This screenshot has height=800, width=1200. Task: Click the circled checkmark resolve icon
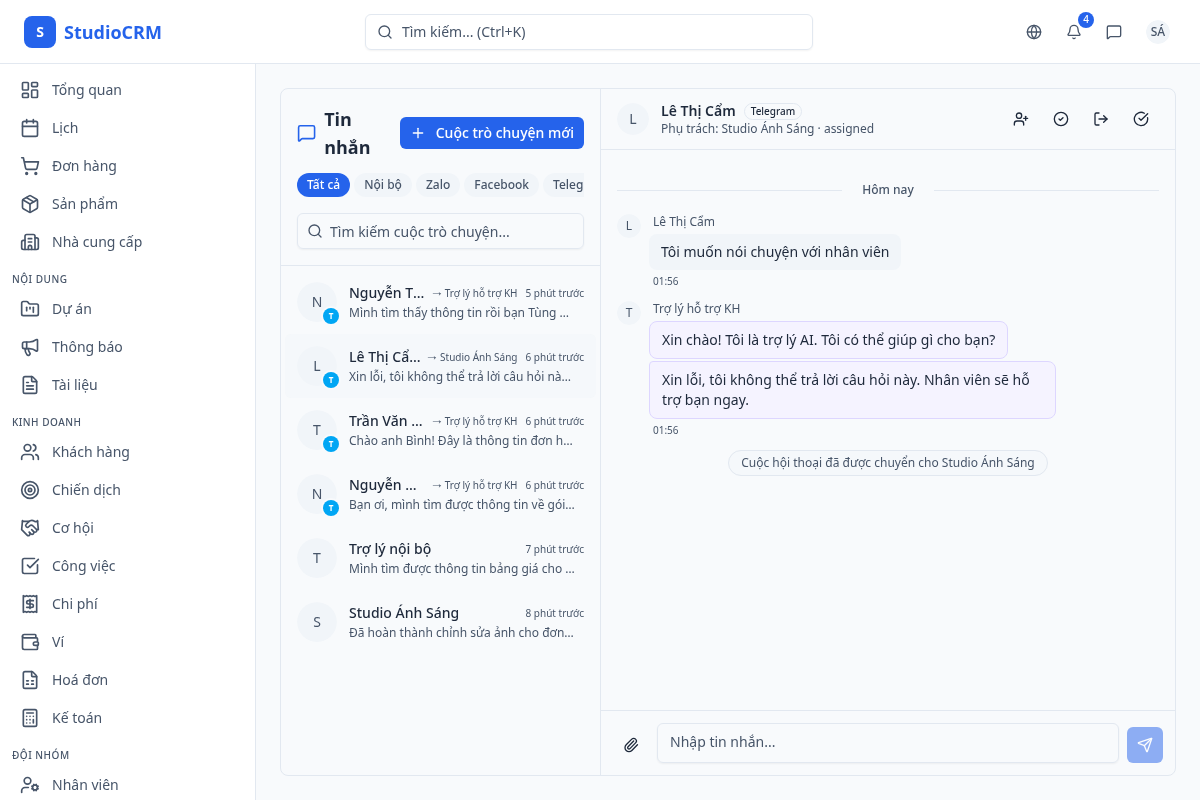(x=1061, y=119)
